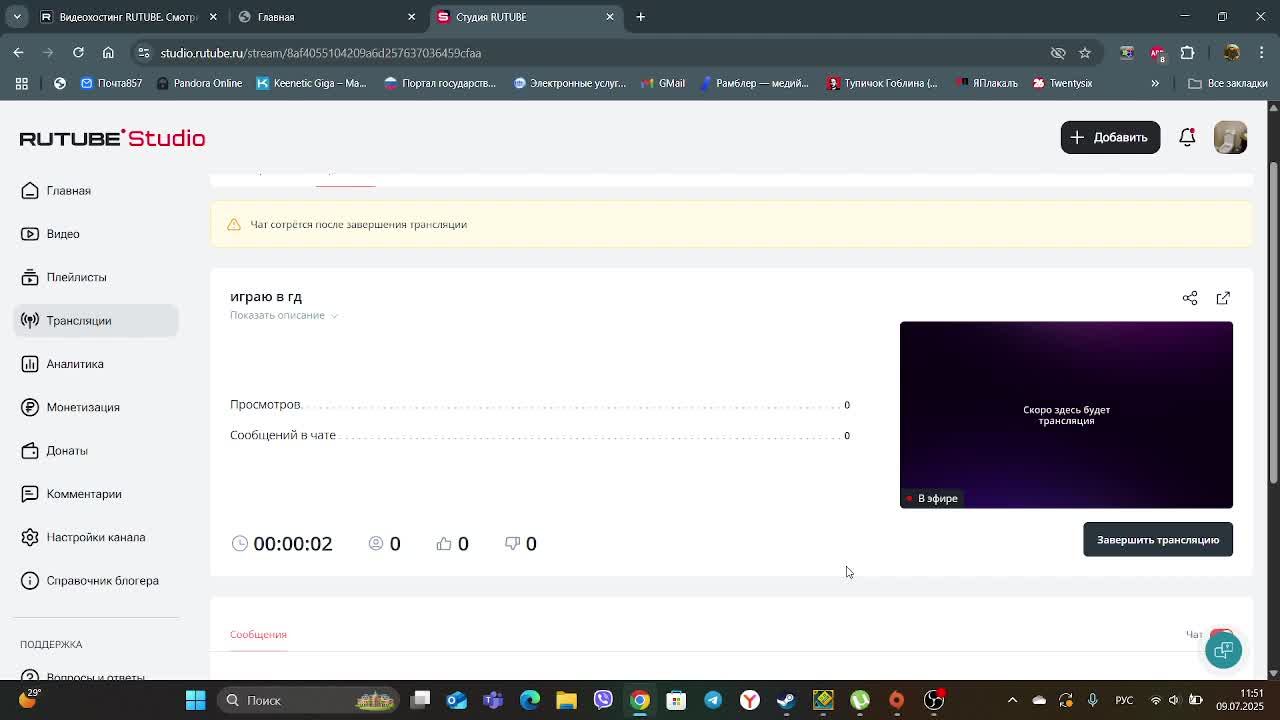Click the chart icon beside Аналитика
1280x720 pixels.
pyautogui.click(x=30, y=364)
